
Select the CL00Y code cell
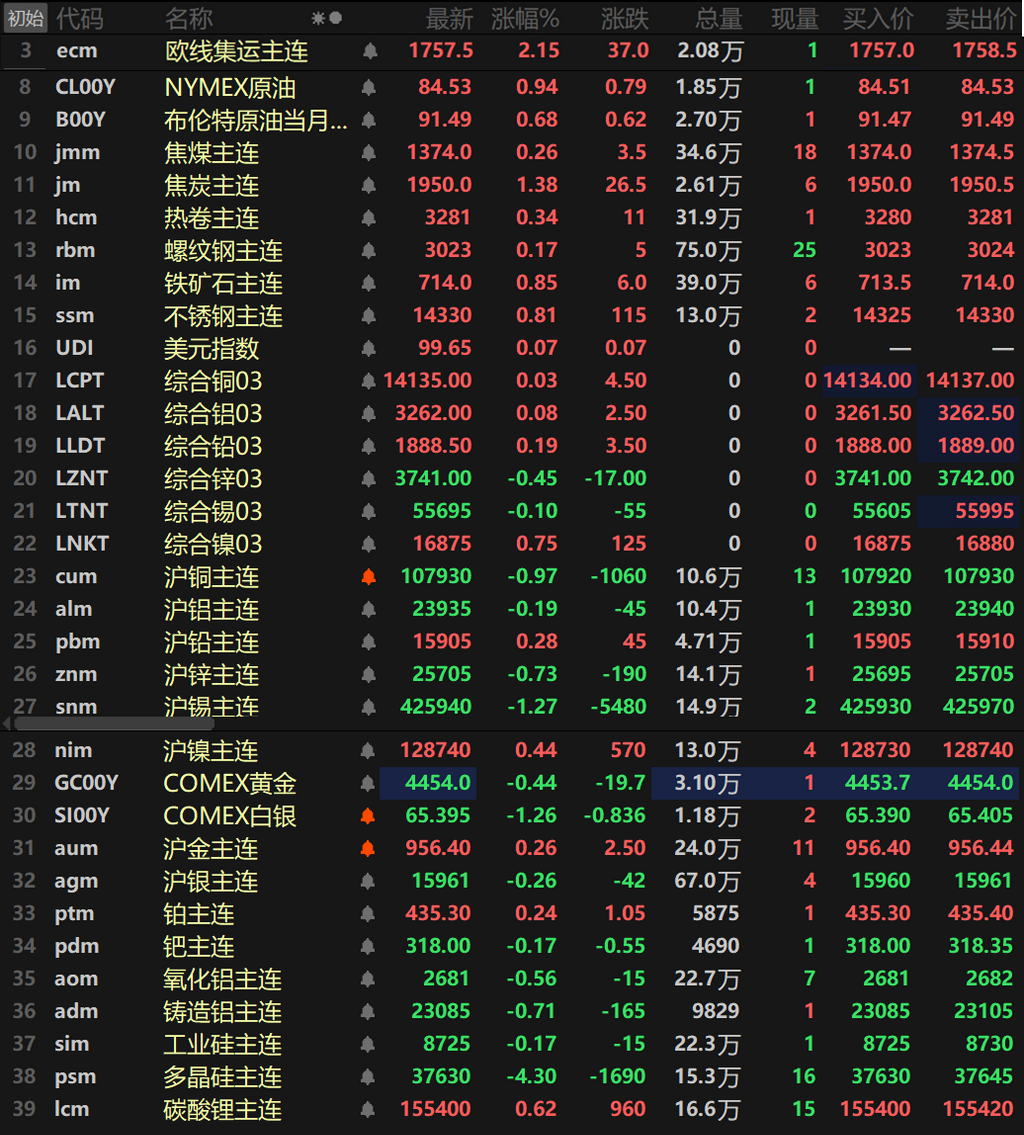point(85,88)
